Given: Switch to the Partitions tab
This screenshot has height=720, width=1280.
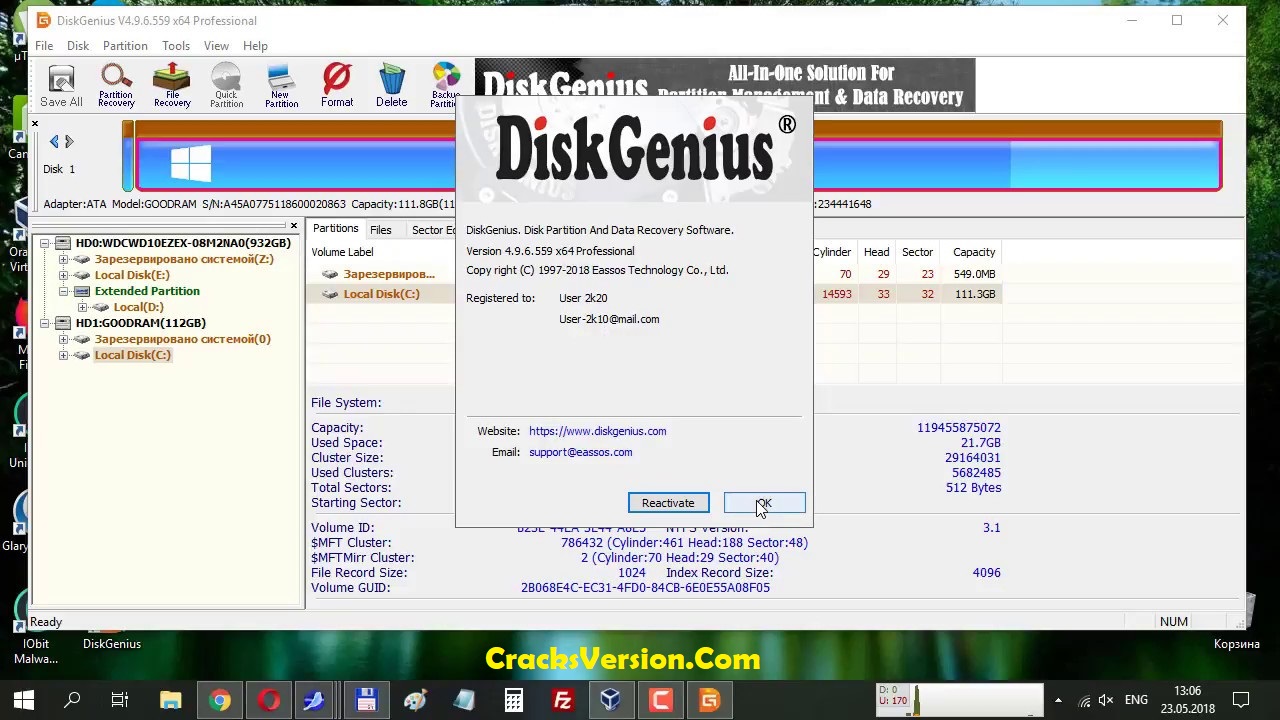Looking at the screenshot, I should click(335, 229).
